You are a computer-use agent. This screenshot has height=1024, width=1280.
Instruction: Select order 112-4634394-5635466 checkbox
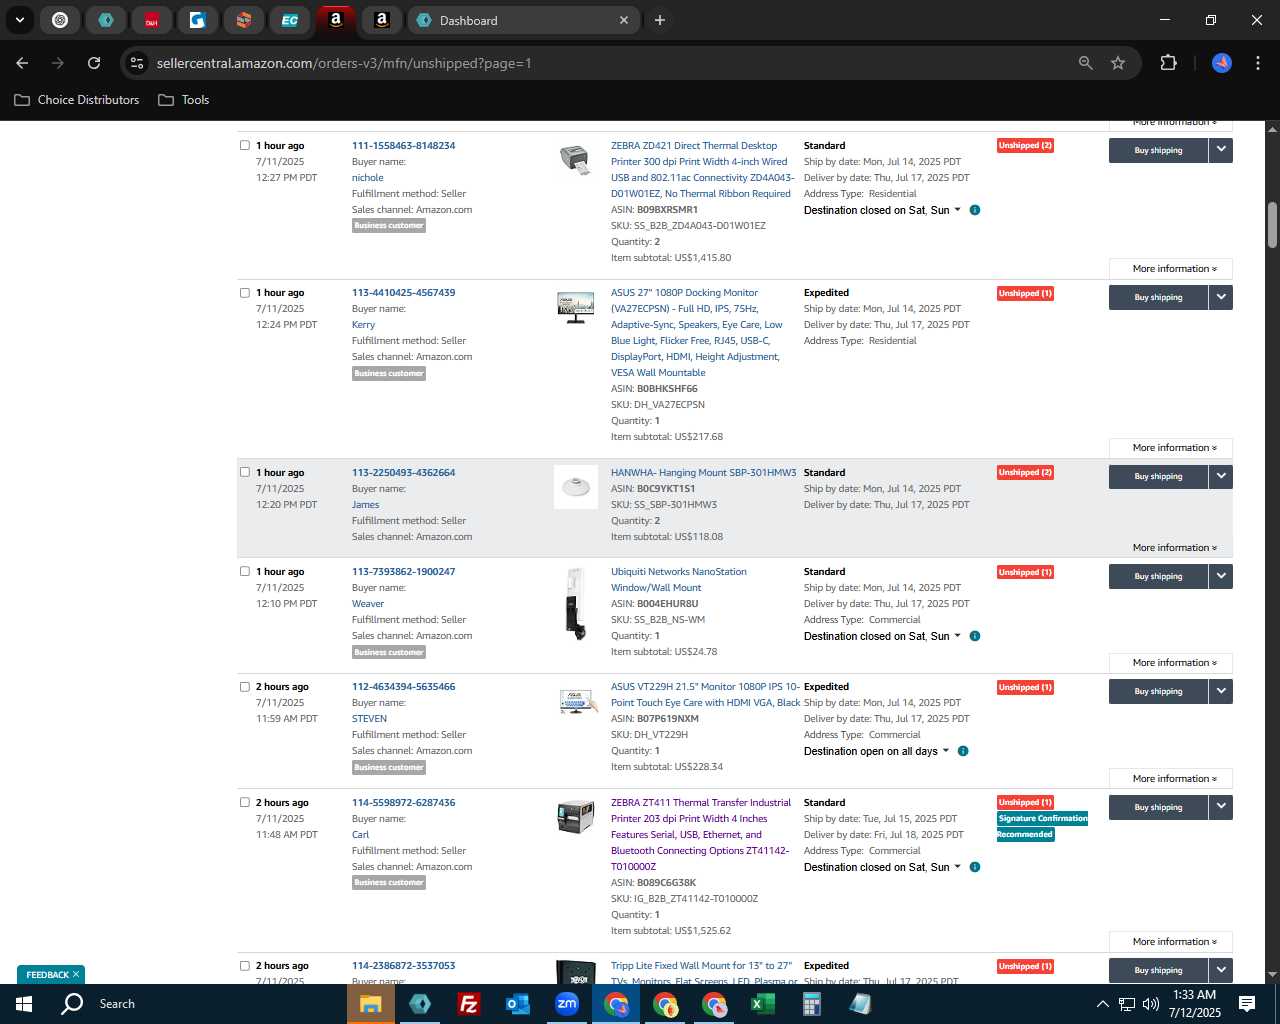(x=245, y=687)
